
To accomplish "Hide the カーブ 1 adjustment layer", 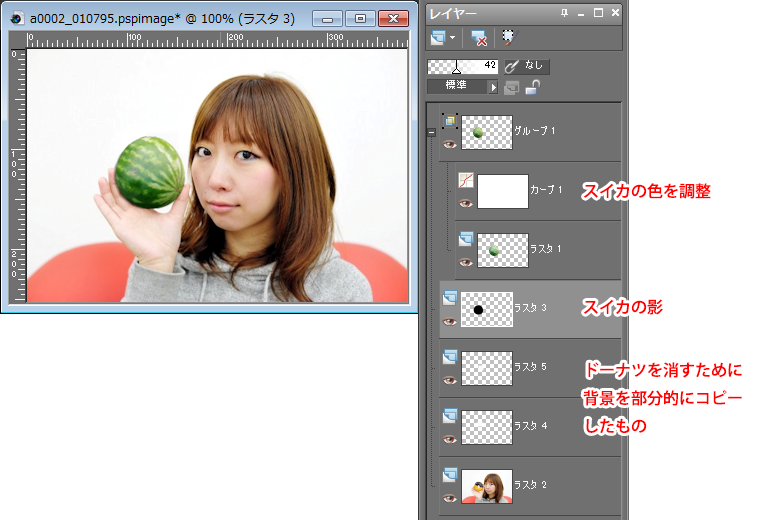I will coord(466,203).
